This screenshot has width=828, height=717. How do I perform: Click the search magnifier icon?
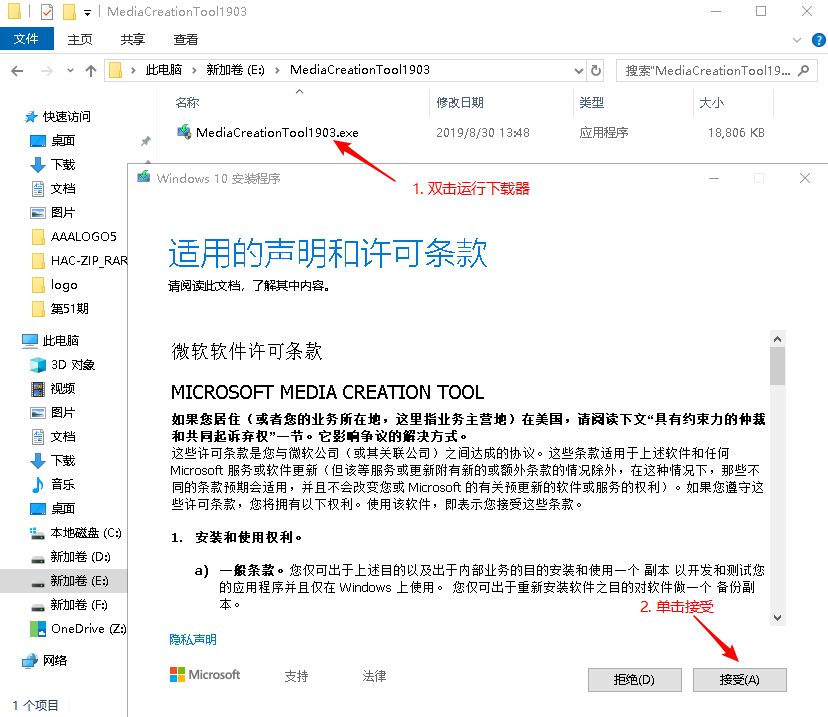pyautogui.click(x=804, y=70)
